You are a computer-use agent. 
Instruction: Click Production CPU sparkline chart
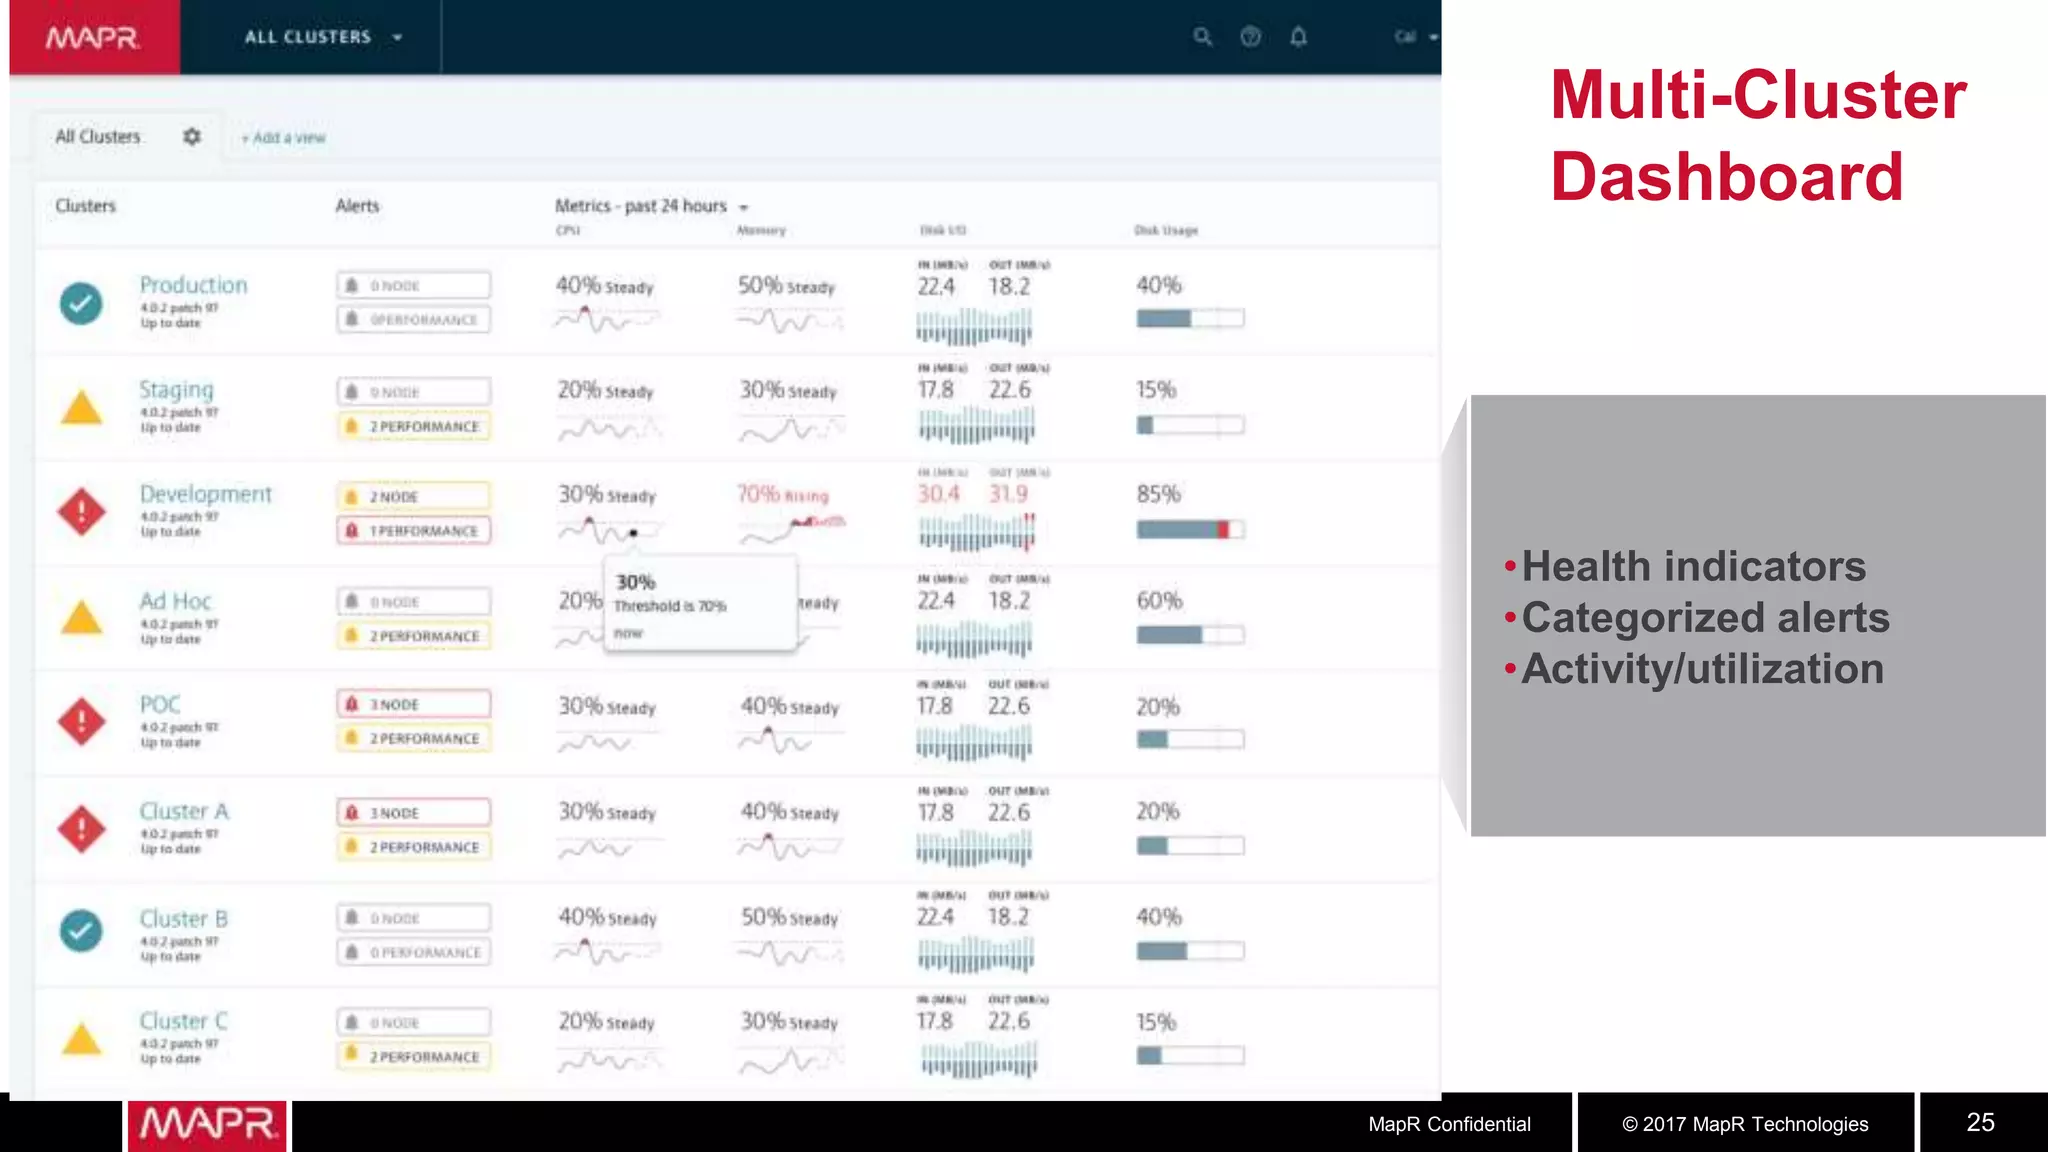coord(607,320)
